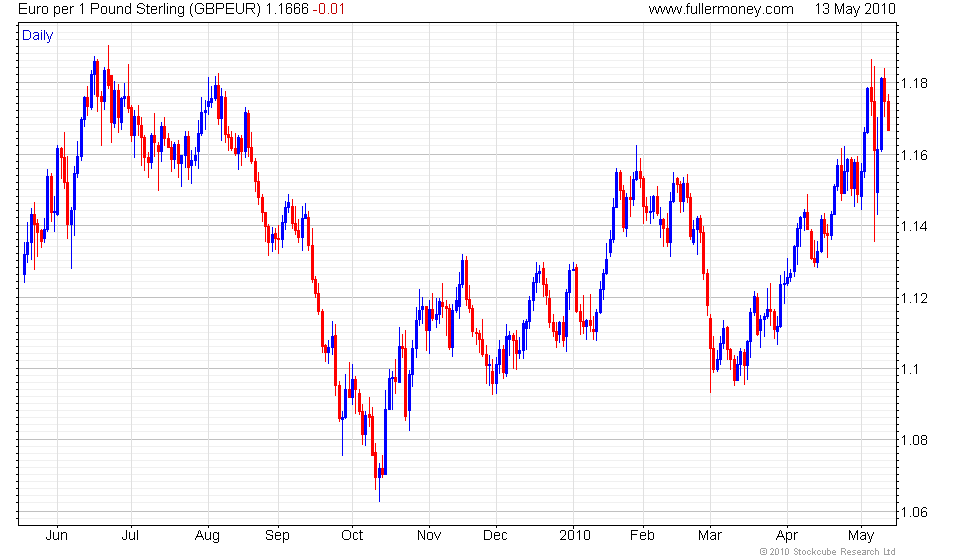Select the current price value 1.1666
The width and height of the screenshot is (980, 560).
pyautogui.click(x=287, y=9)
